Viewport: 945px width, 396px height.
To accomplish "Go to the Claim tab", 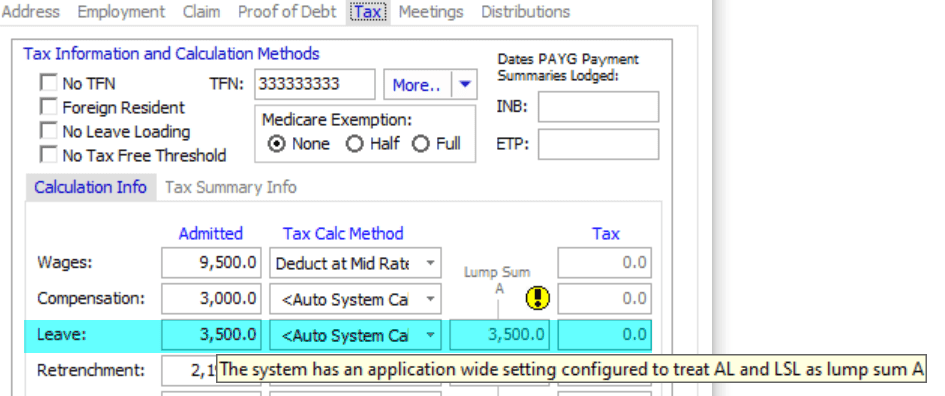I will [201, 11].
